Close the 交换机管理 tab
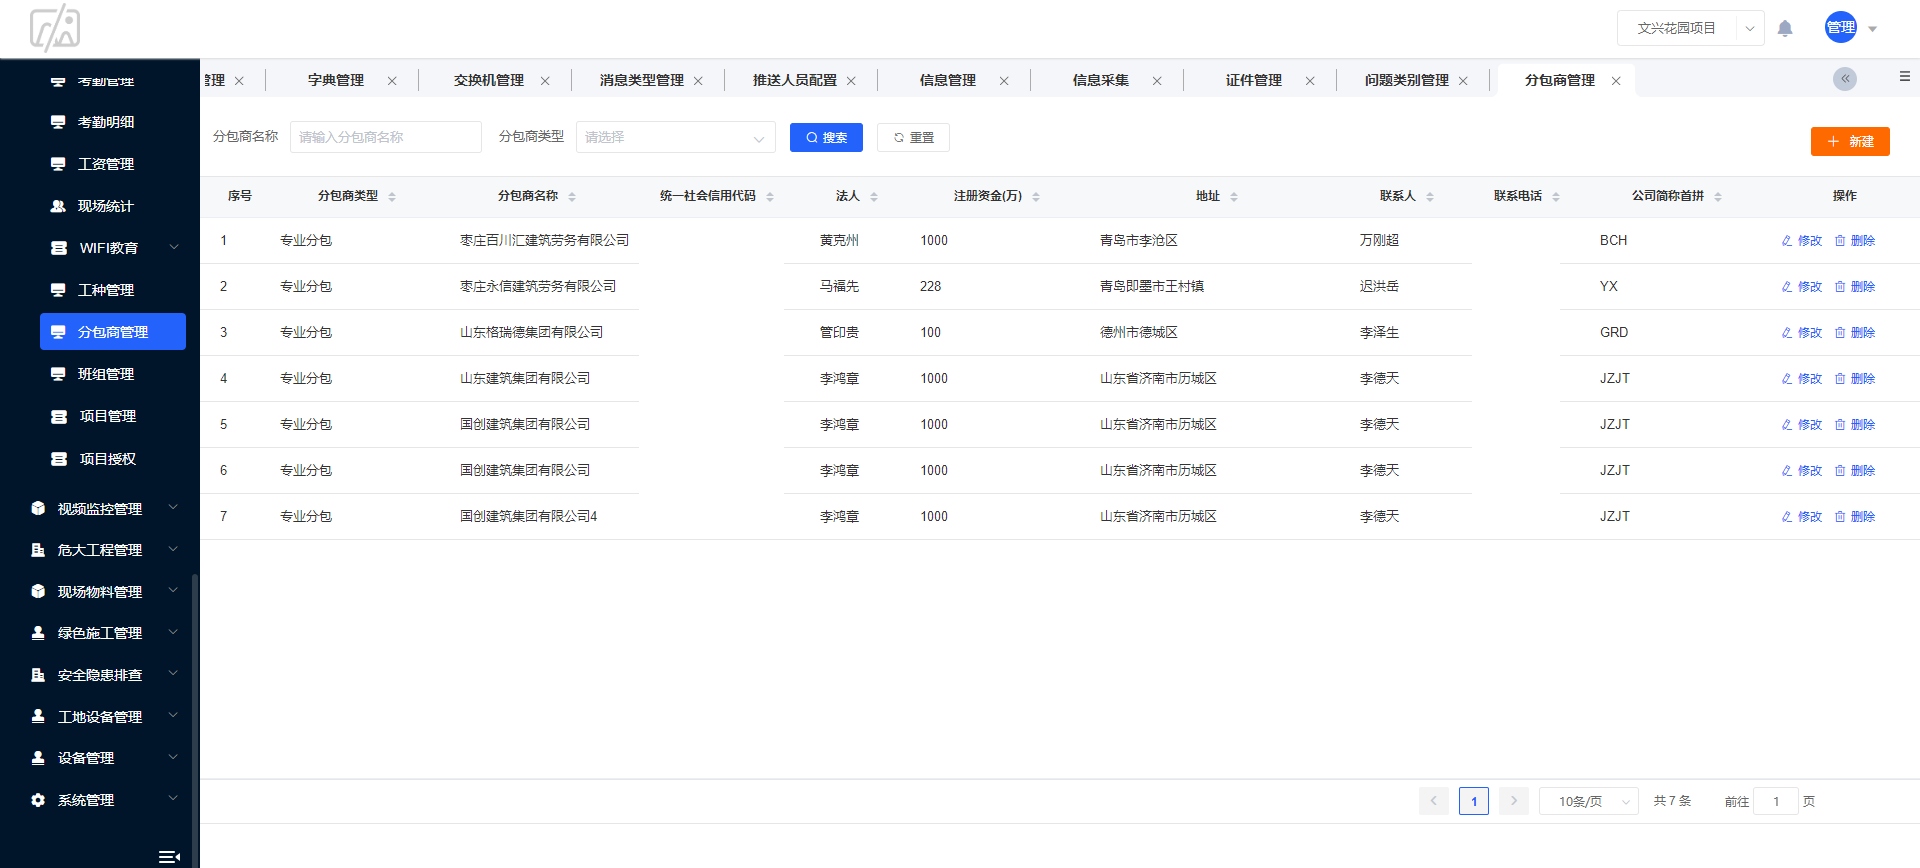The width and height of the screenshot is (1920, 868). [545, 81]
